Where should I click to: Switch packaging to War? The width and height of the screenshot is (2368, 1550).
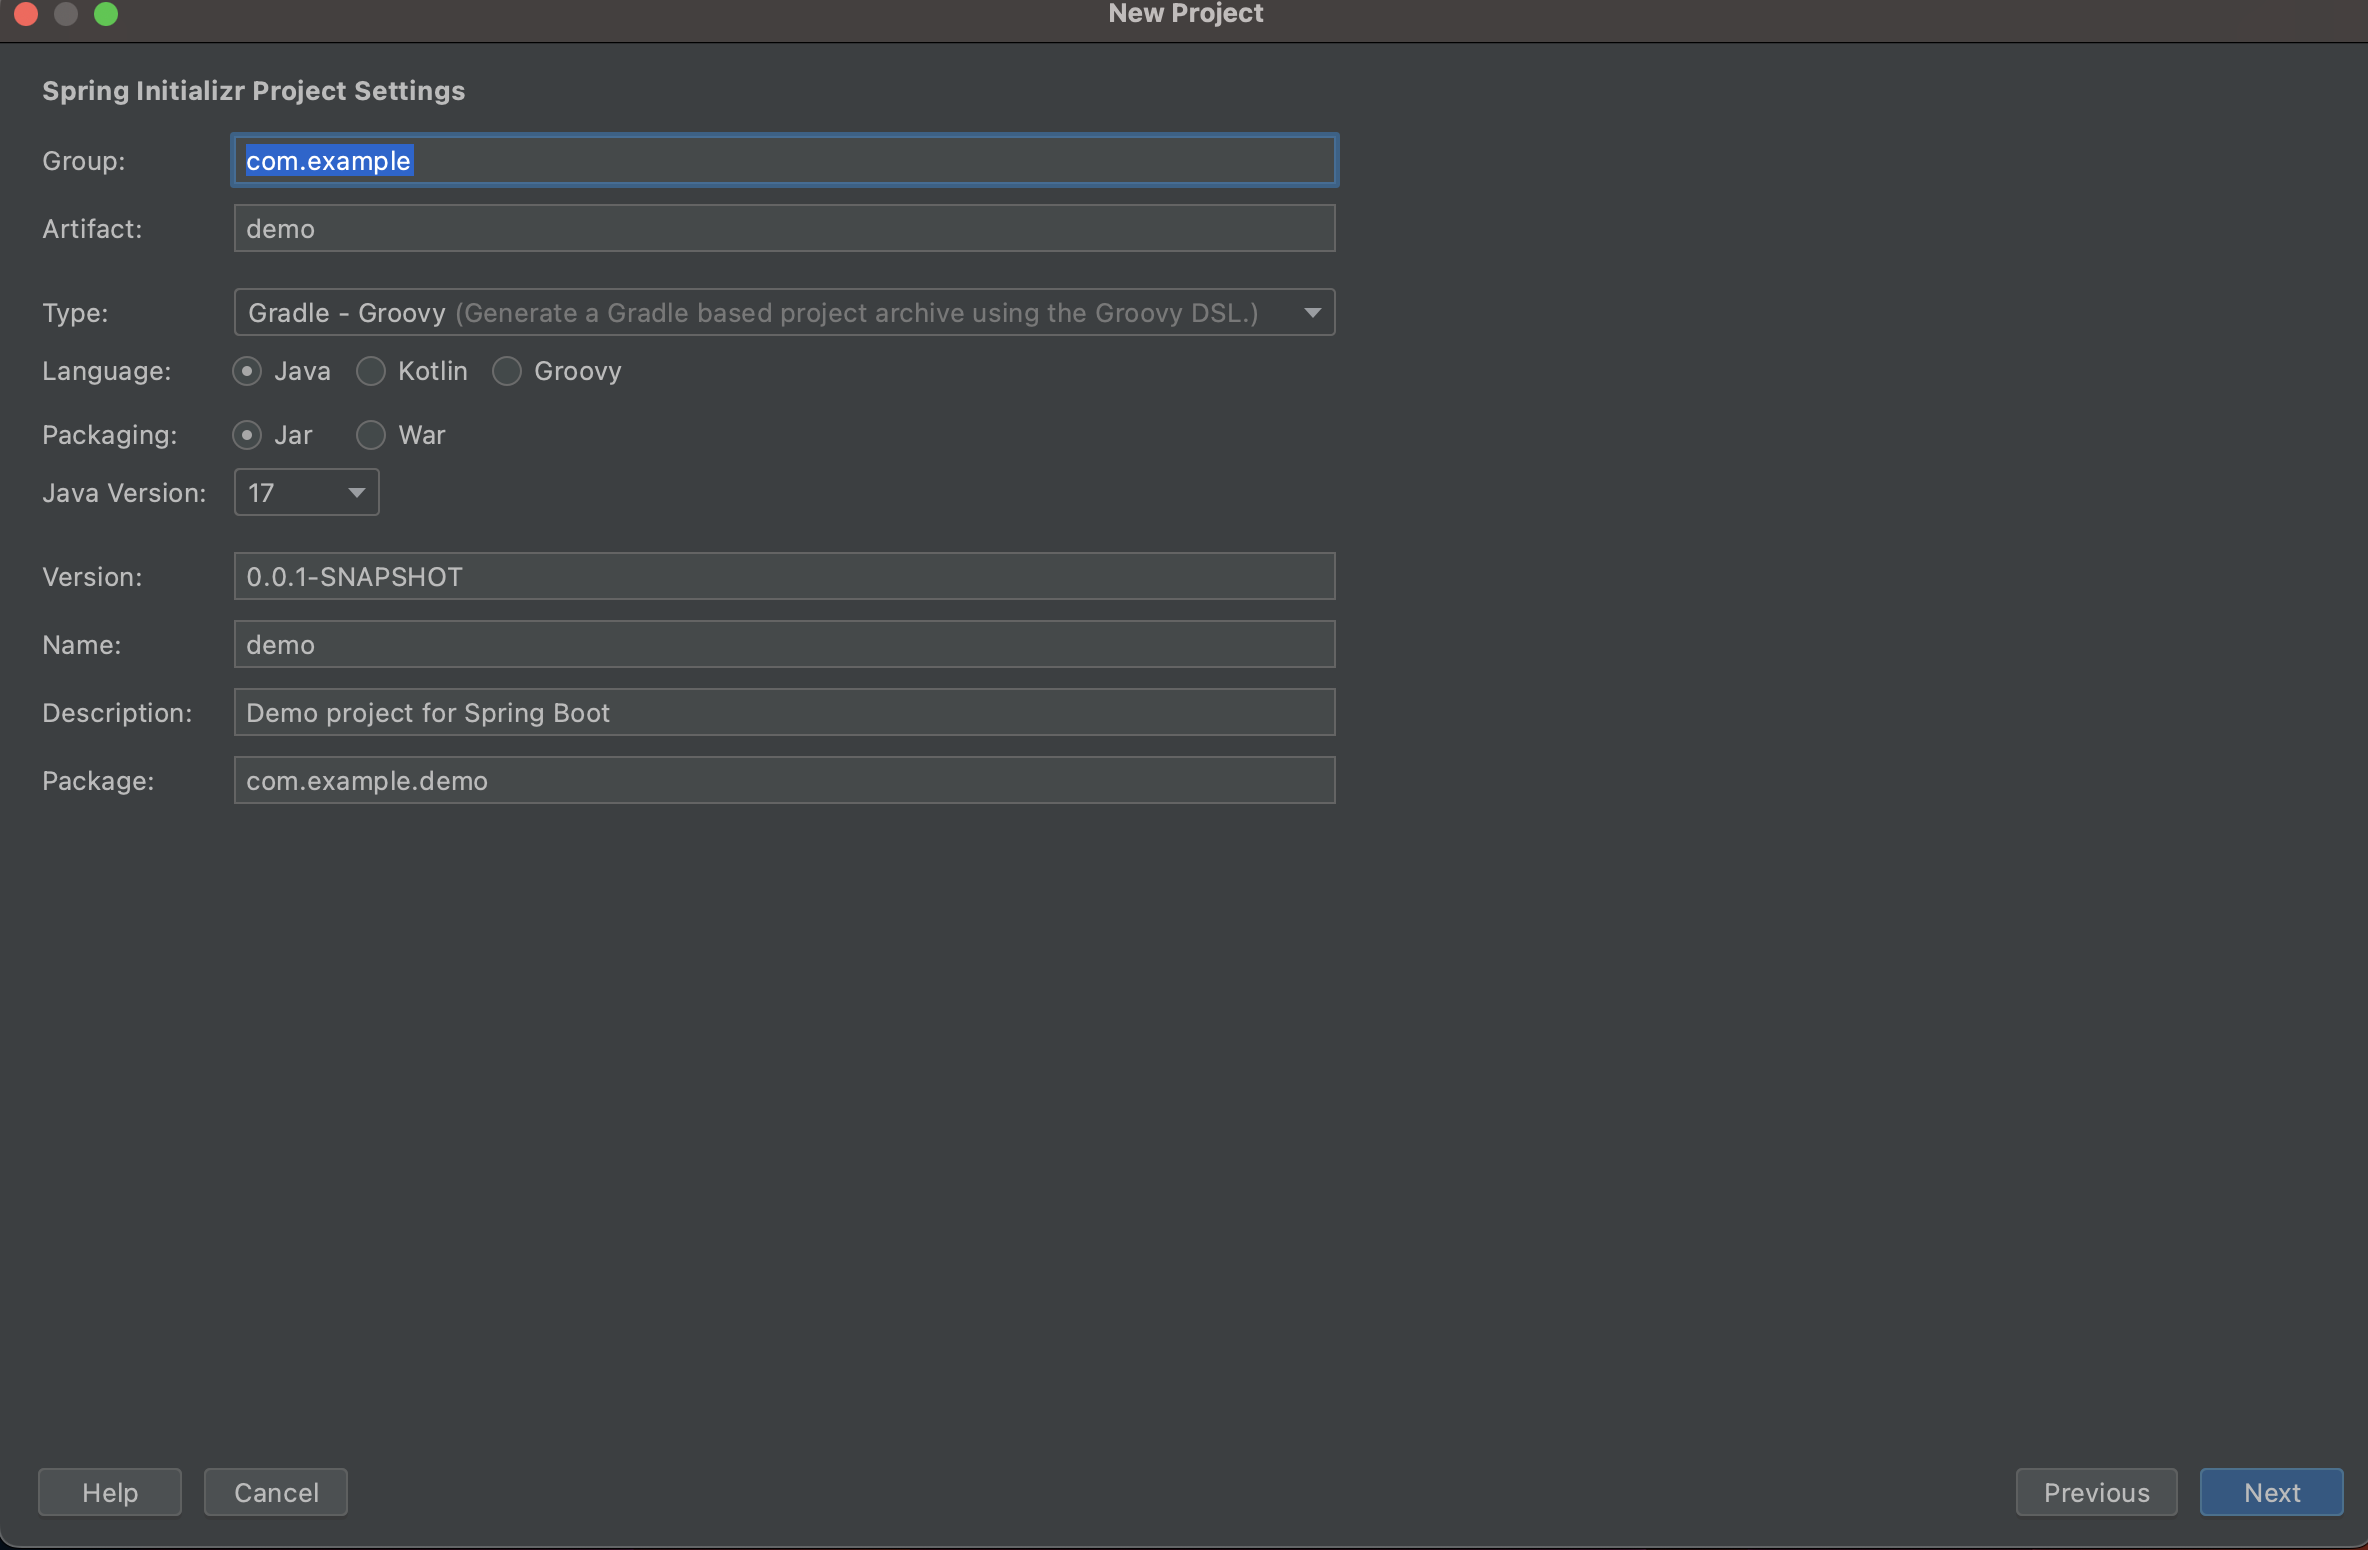371,435
